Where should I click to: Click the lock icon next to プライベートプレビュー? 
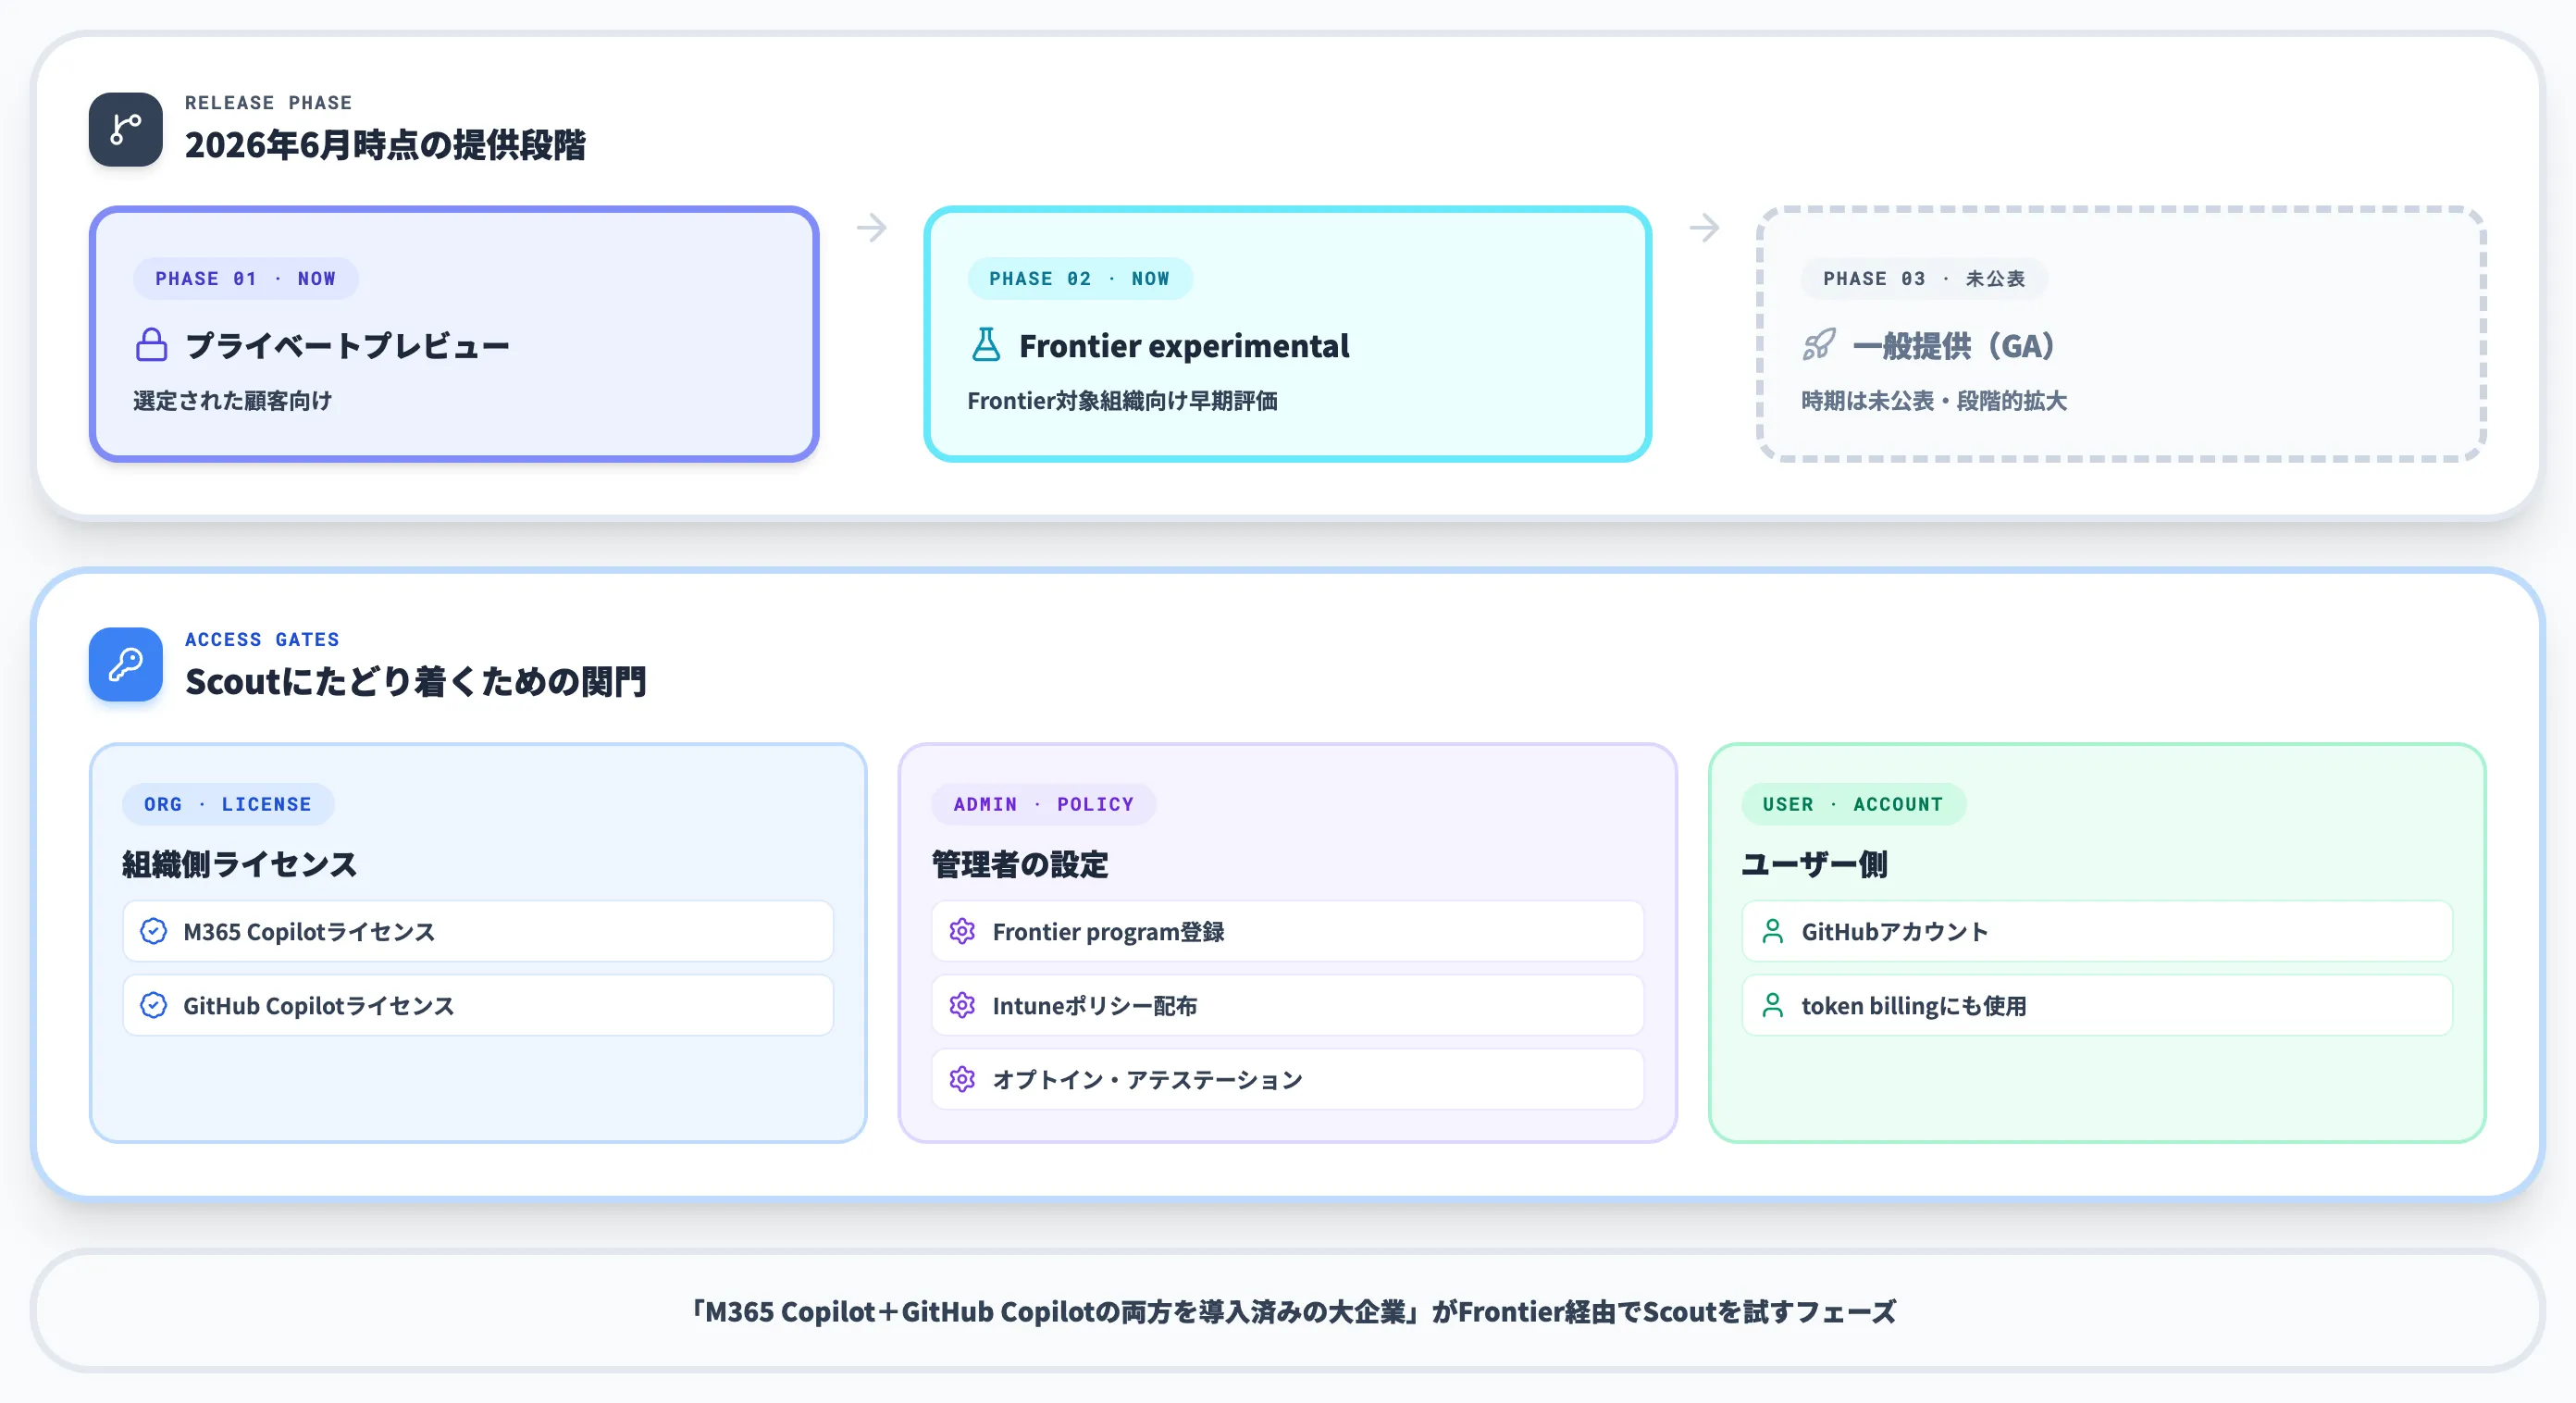point(151,345)
